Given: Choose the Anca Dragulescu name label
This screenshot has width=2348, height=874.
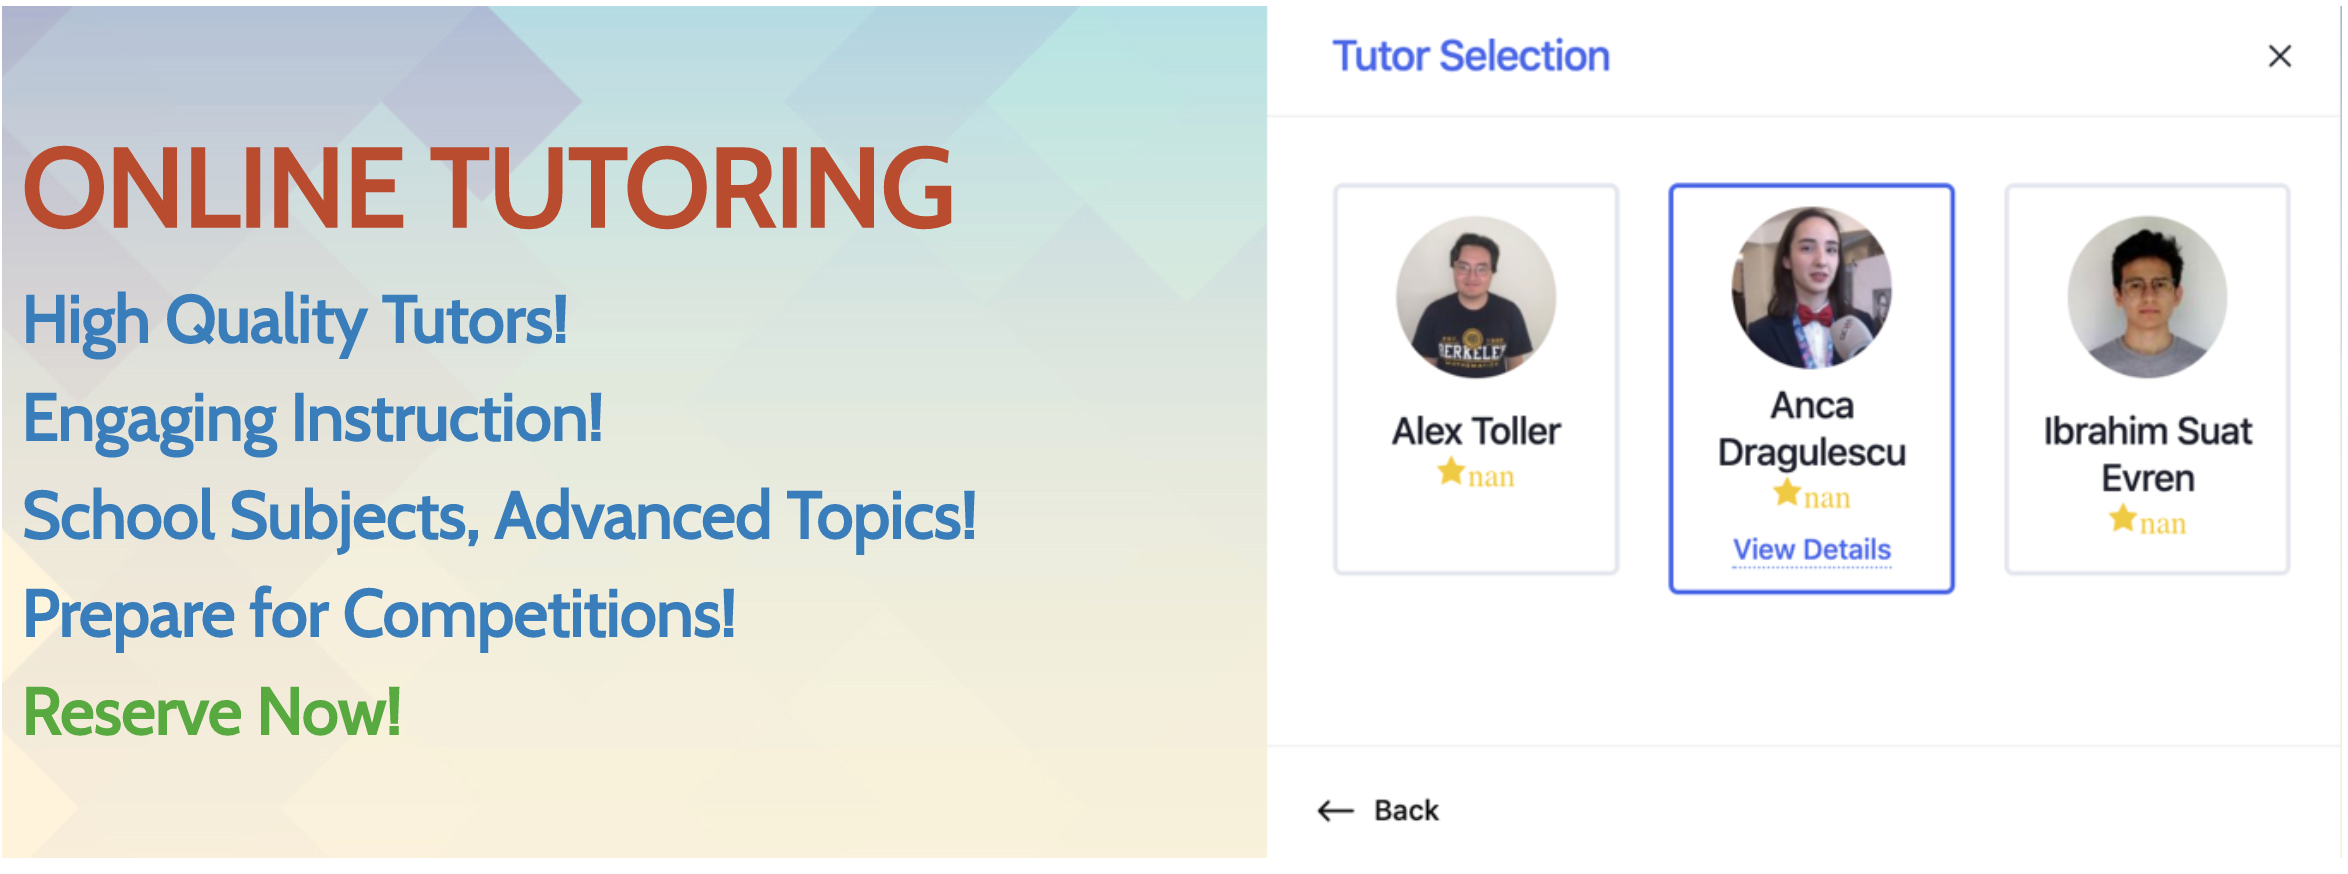Looking at the screenshot, I should point(1811,429).
